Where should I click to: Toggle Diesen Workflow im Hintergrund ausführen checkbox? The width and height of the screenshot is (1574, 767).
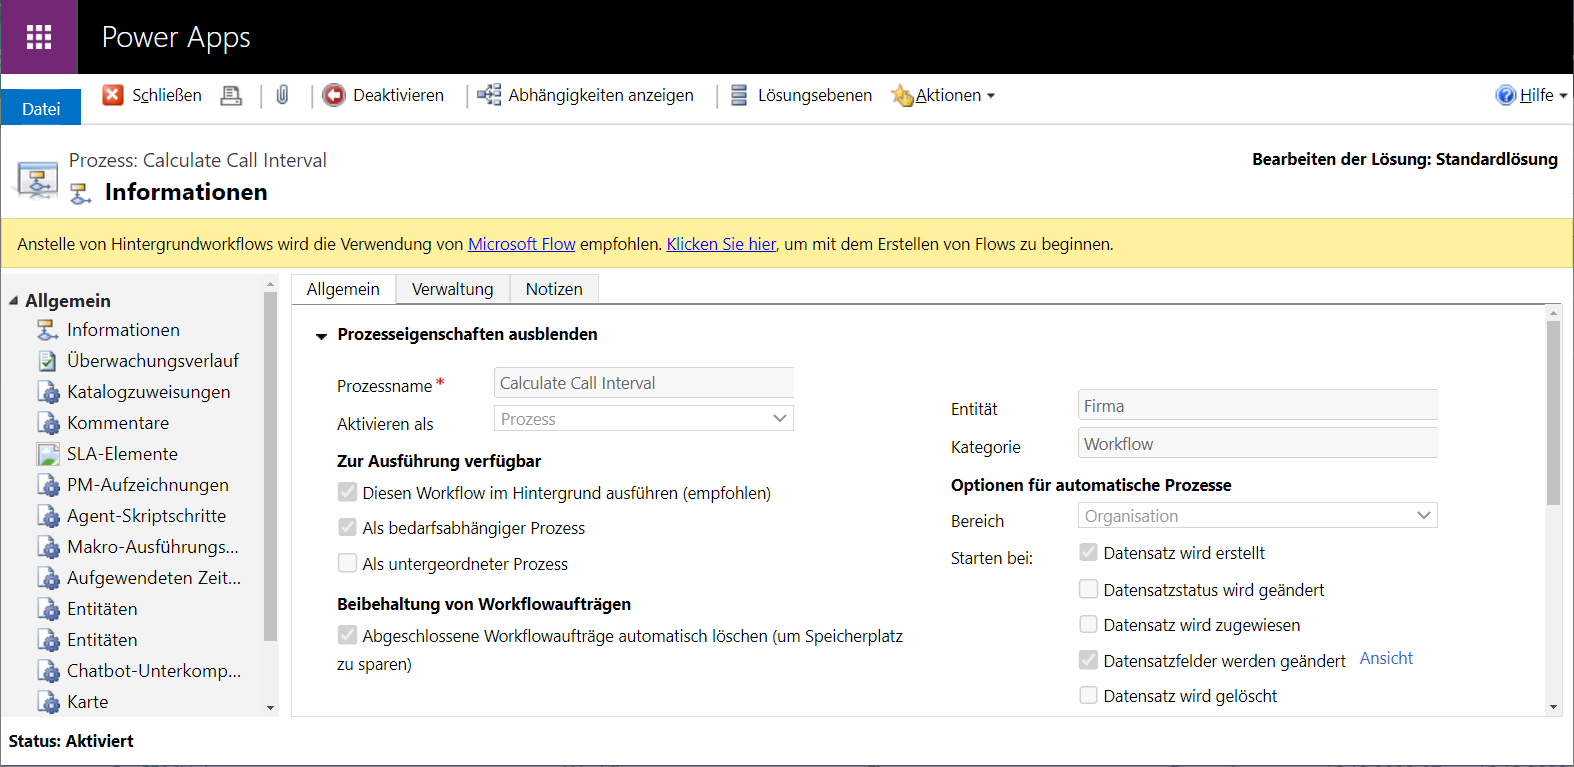click(347, 492)
